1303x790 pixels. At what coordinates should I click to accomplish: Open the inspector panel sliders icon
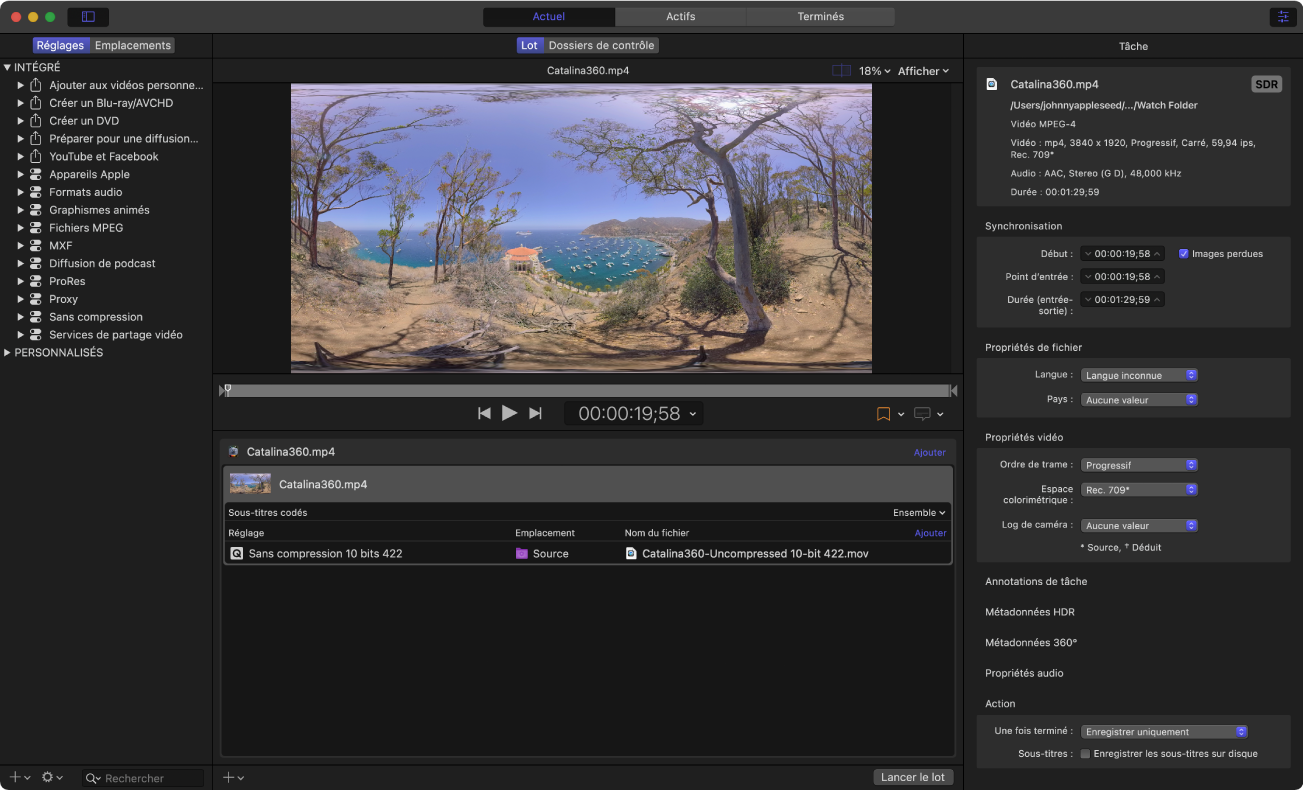point(1281,17)
